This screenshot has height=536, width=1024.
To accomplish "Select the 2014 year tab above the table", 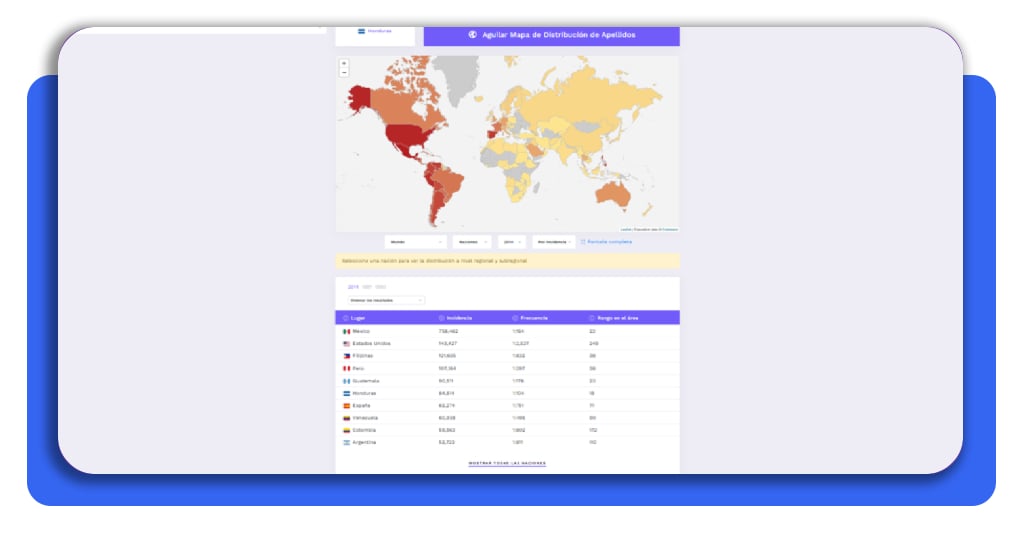I will (353, 287).
